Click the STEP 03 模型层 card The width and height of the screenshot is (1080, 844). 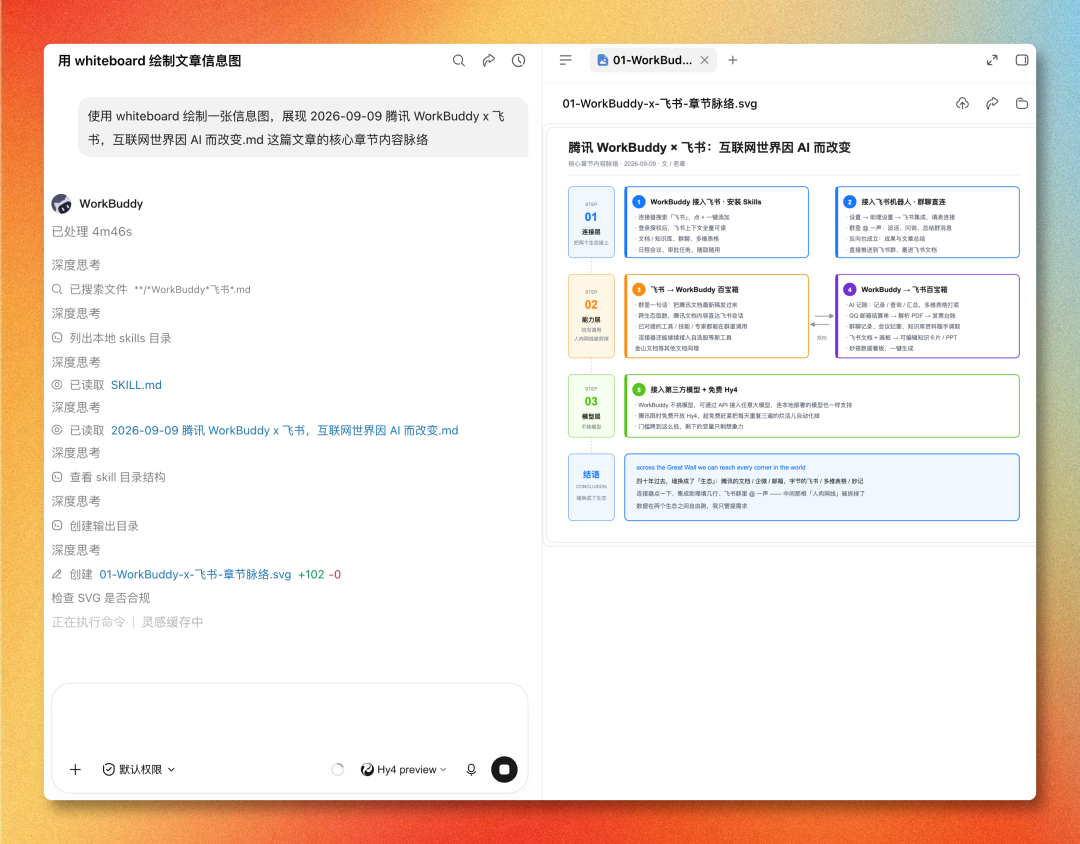pos(591,406)
